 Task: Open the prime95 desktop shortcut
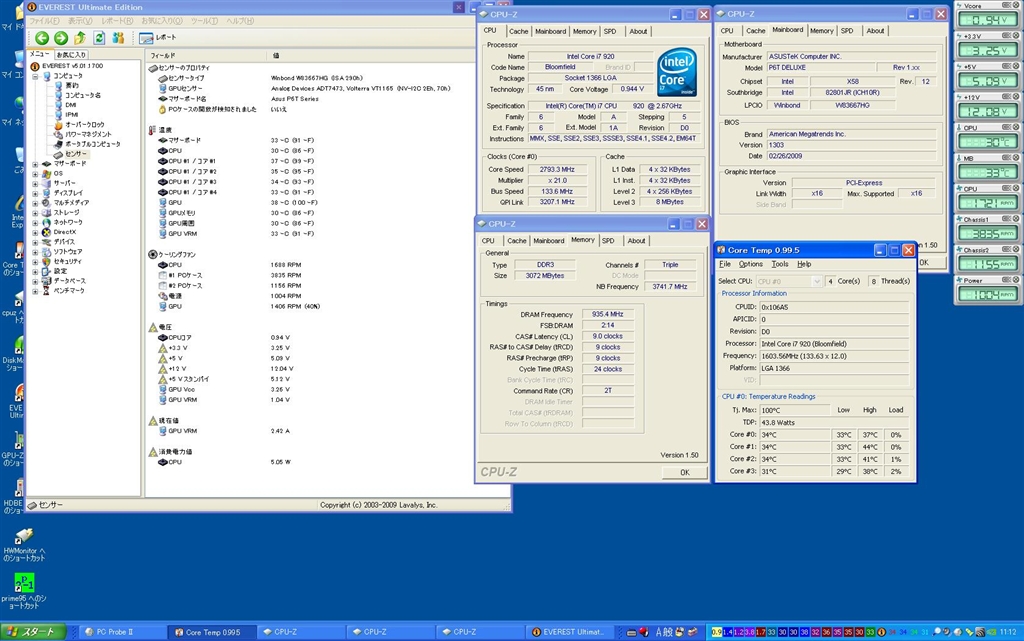tap(24, 591)
